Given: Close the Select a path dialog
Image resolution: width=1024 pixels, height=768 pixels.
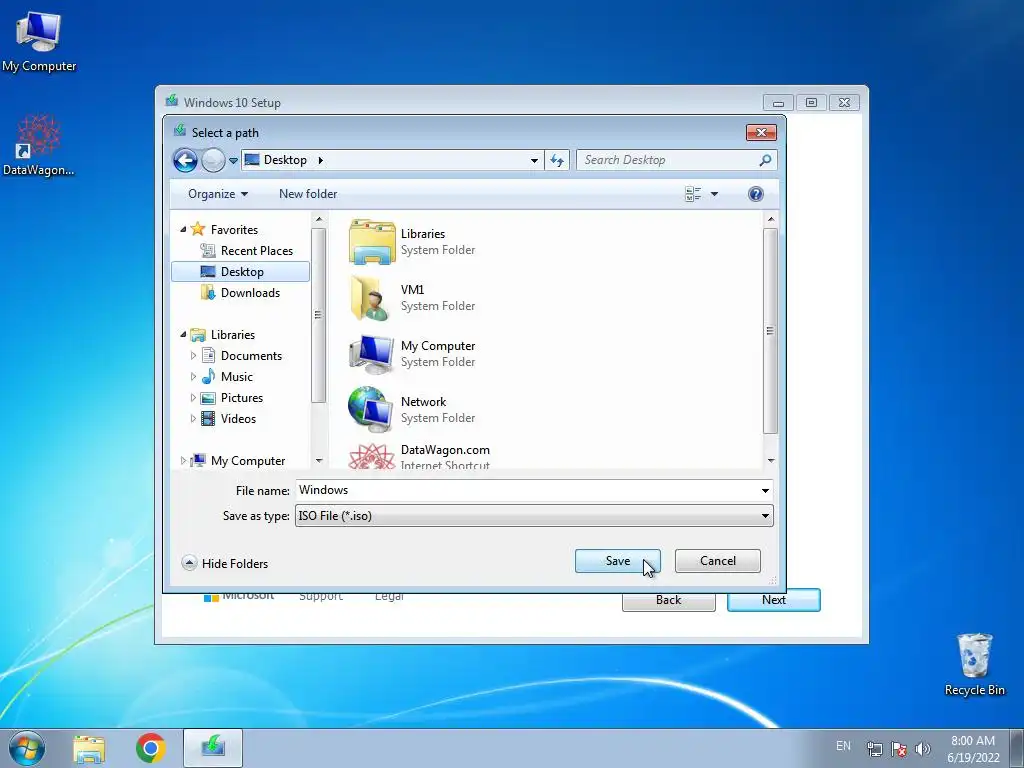Looking at the screenshot, I should tap(761, 133).
